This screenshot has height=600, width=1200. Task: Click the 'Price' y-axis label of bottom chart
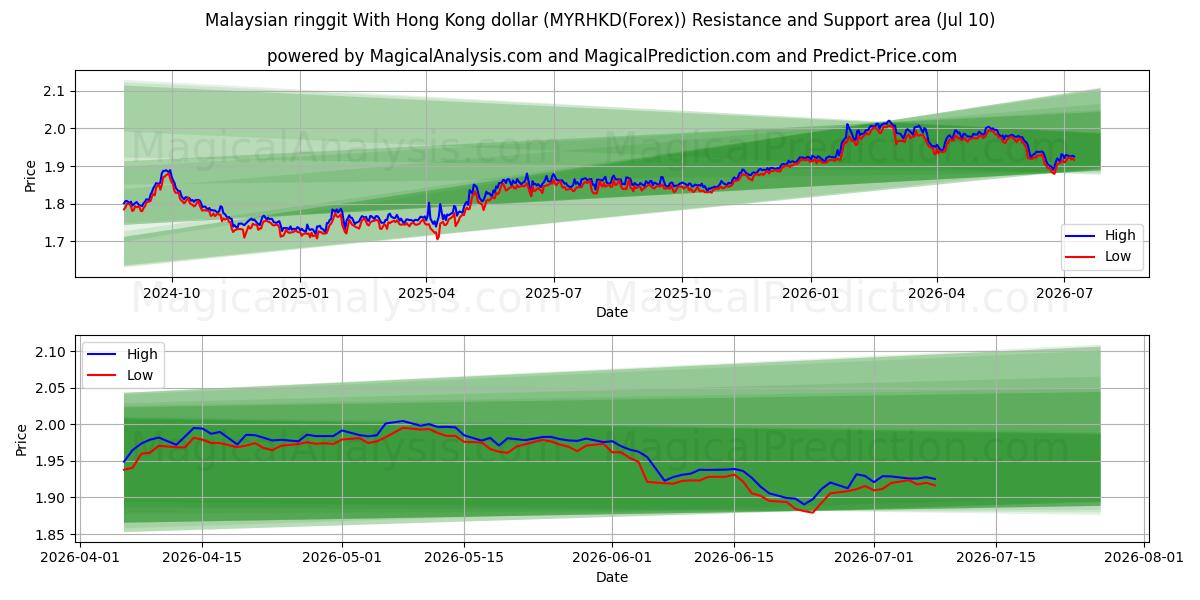[x=22, y=438]
